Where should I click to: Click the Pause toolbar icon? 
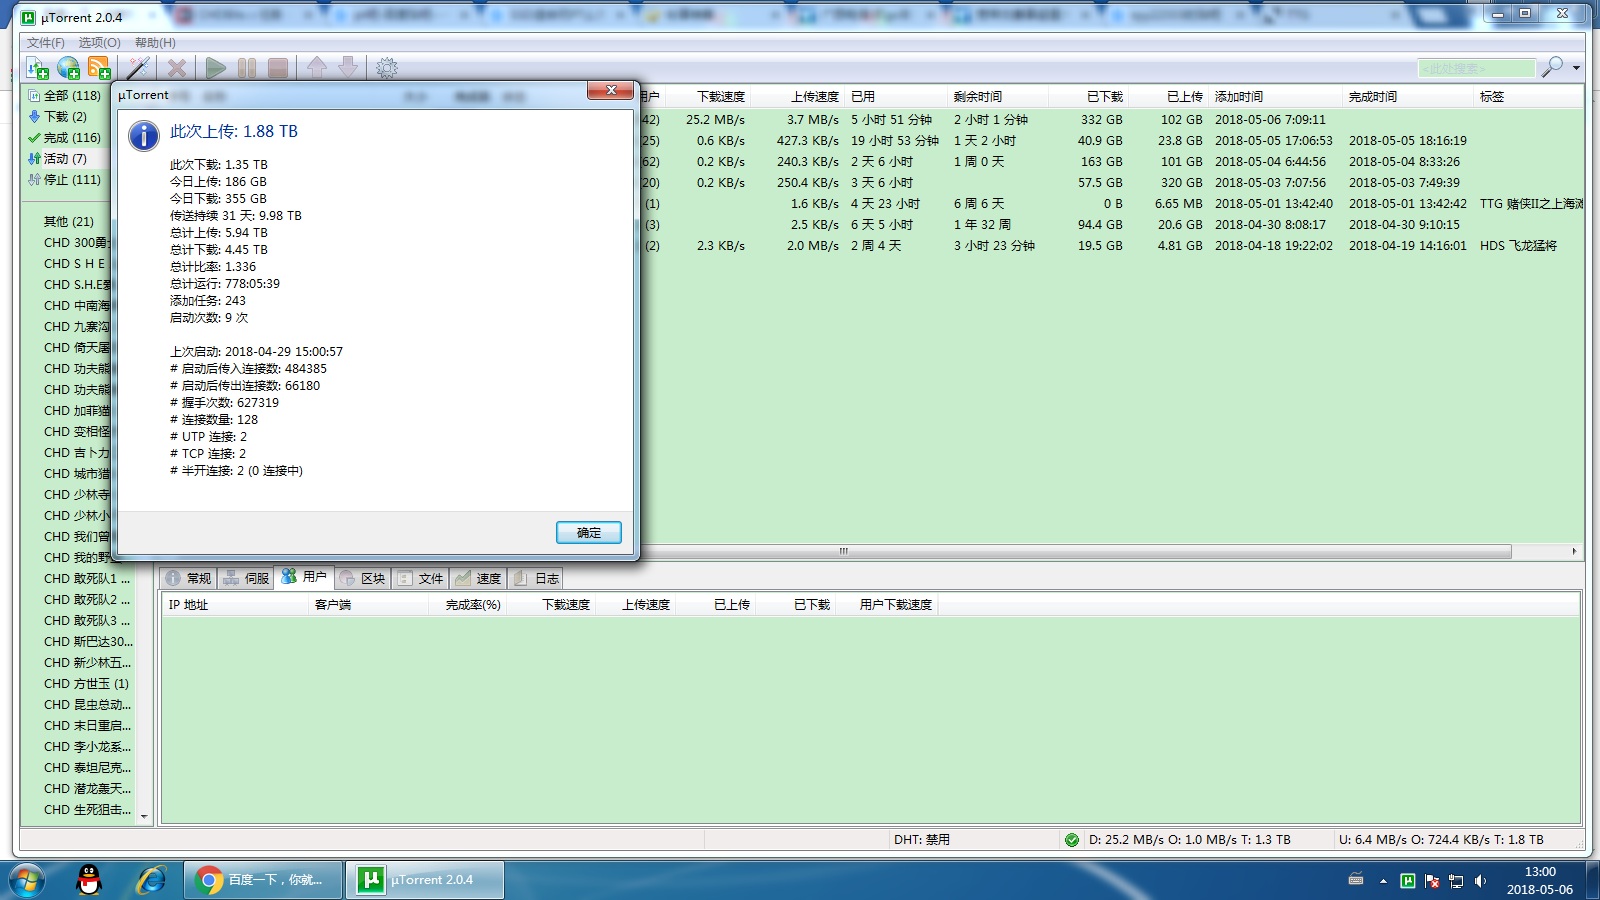click(247, 68)
